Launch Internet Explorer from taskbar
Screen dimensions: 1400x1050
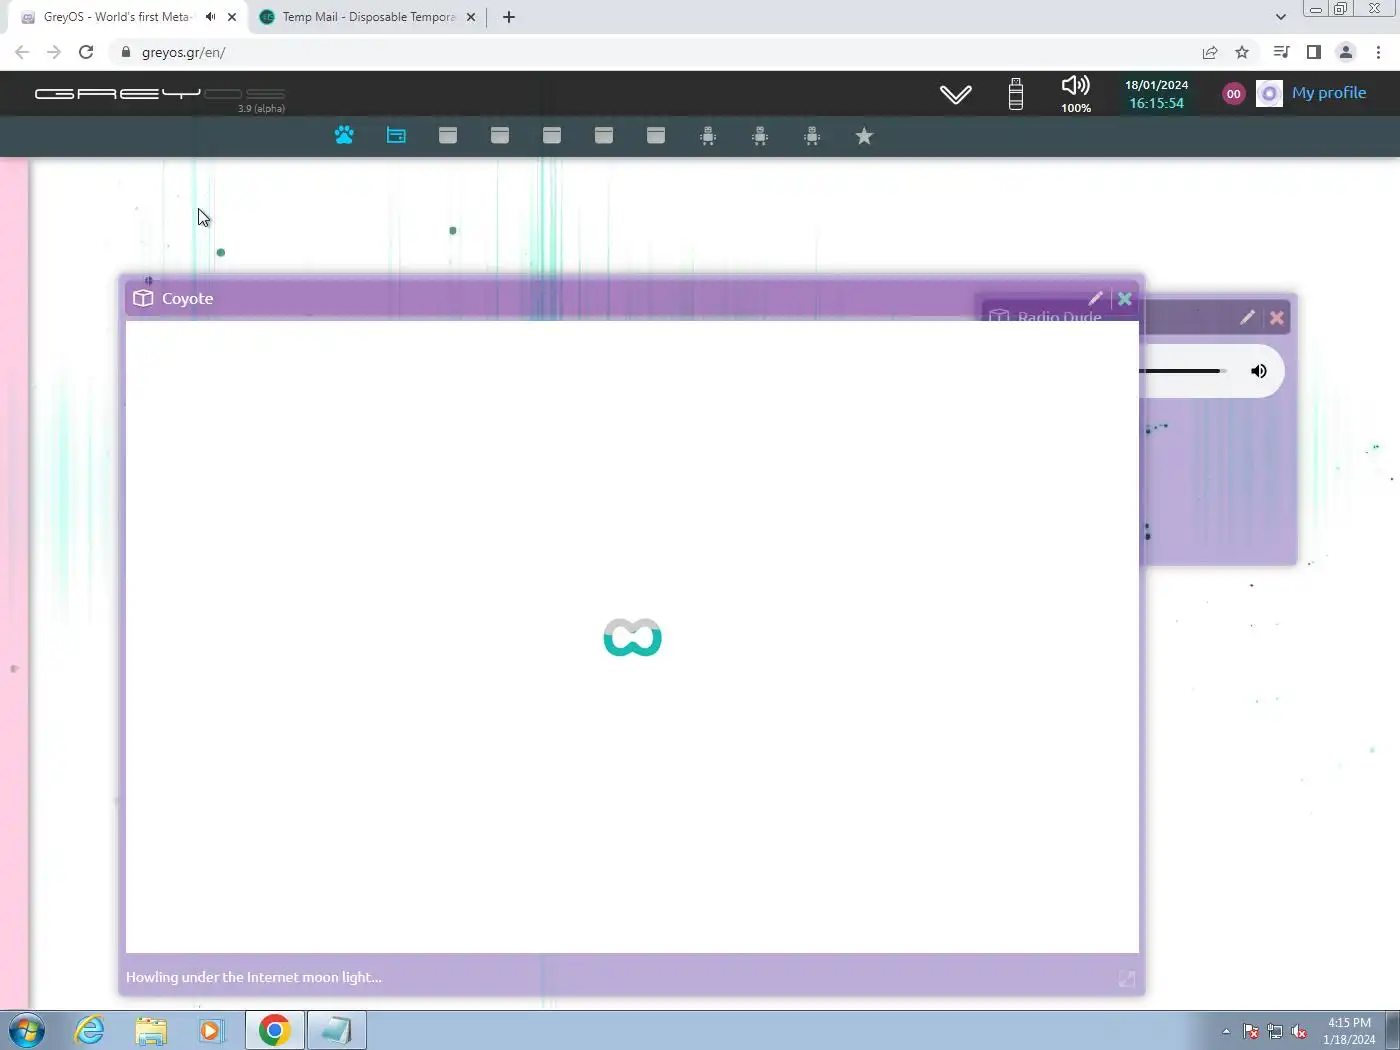tap(90, 1030)
